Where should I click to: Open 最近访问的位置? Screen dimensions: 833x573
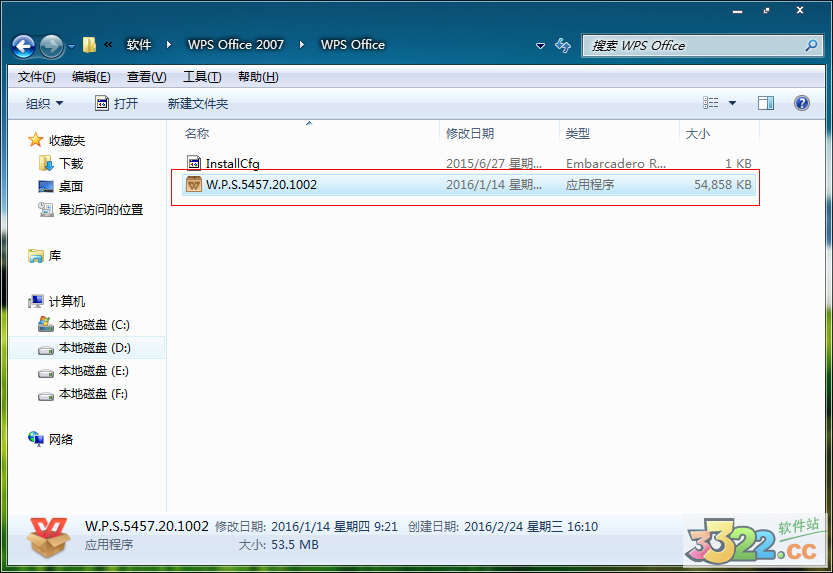tap(101, 210)
